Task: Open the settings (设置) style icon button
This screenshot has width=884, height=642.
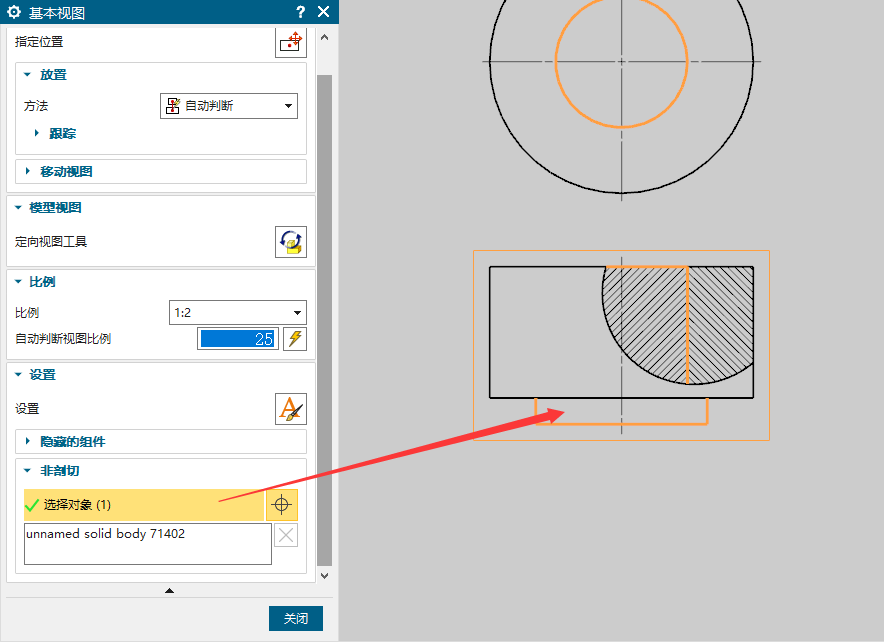Action: point(291,409)
